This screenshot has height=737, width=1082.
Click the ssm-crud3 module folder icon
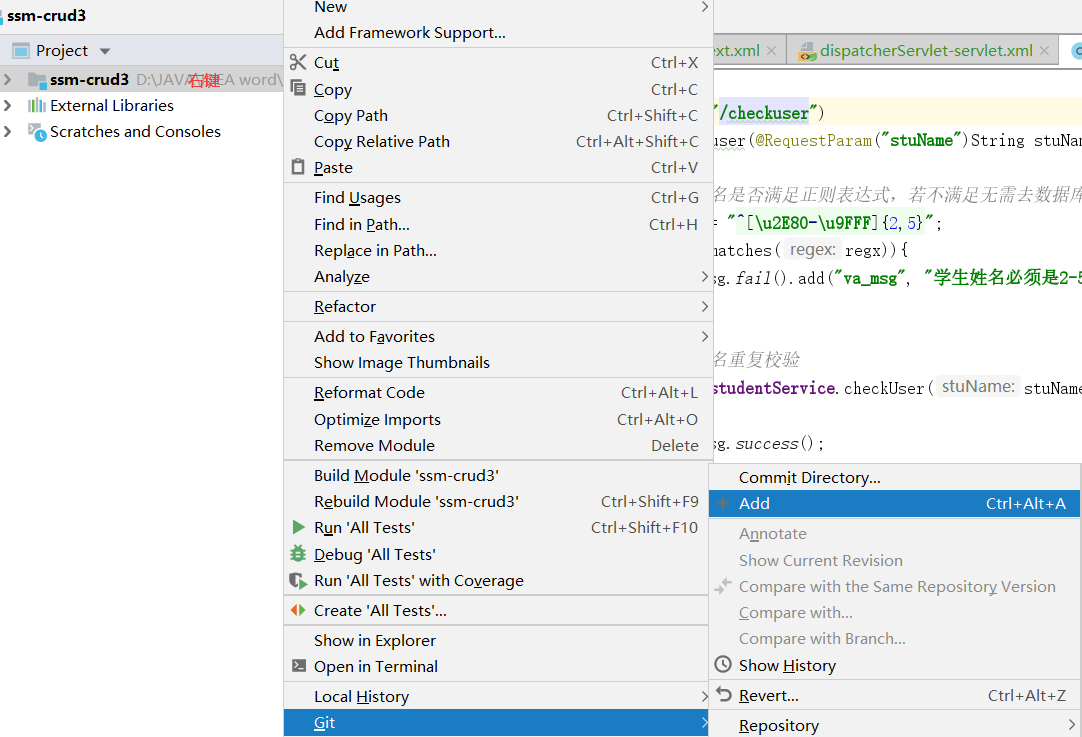(37, 80)
